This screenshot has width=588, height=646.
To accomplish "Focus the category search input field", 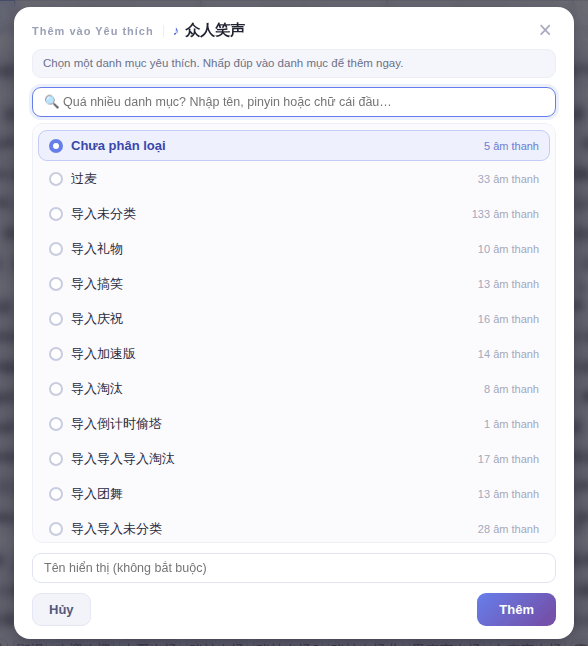I will [x=294, y=102].
